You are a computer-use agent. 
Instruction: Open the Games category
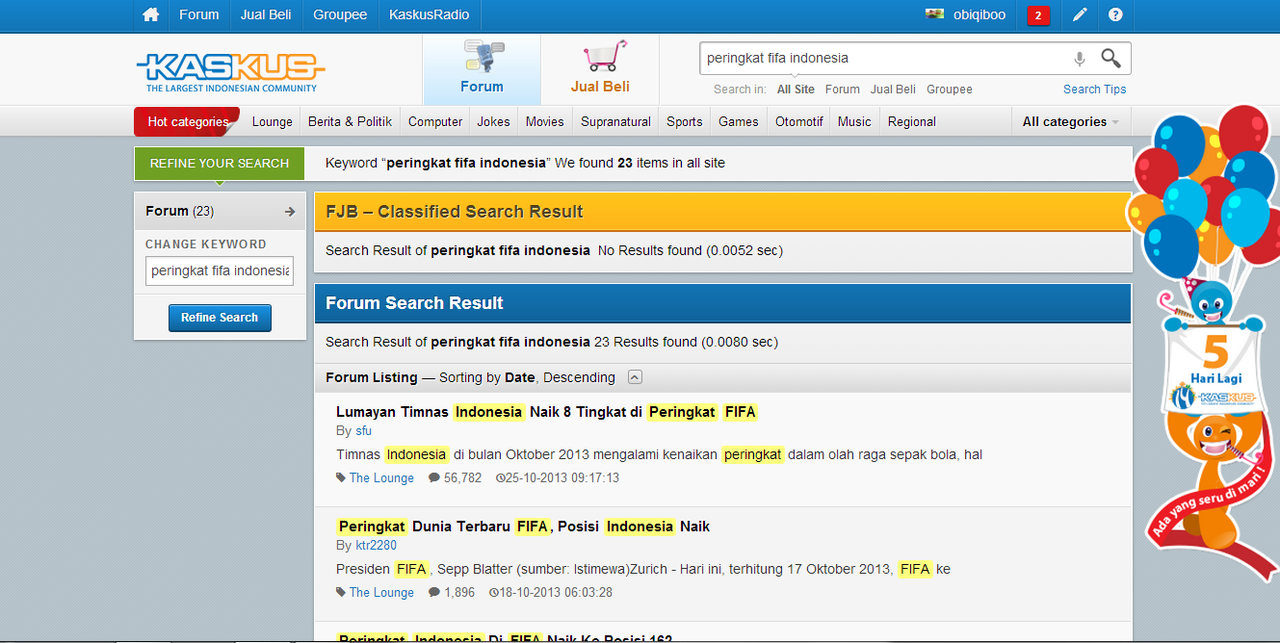tap(738, 122)
